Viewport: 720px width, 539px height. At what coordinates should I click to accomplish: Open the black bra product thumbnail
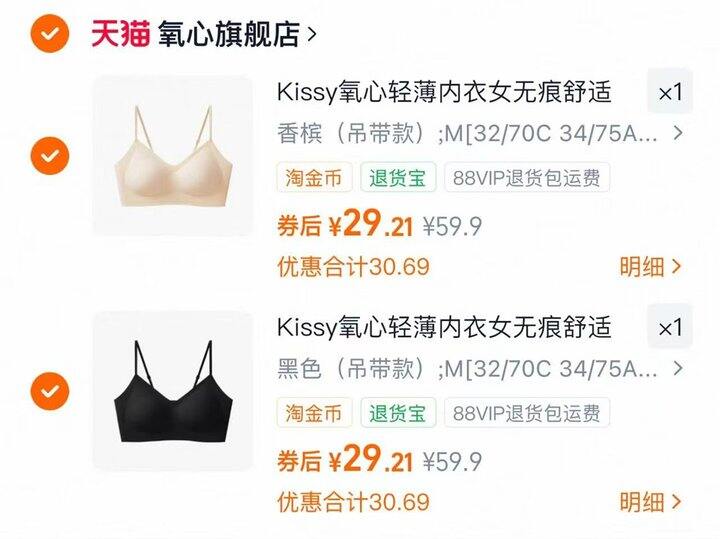[x=173, y=391]
